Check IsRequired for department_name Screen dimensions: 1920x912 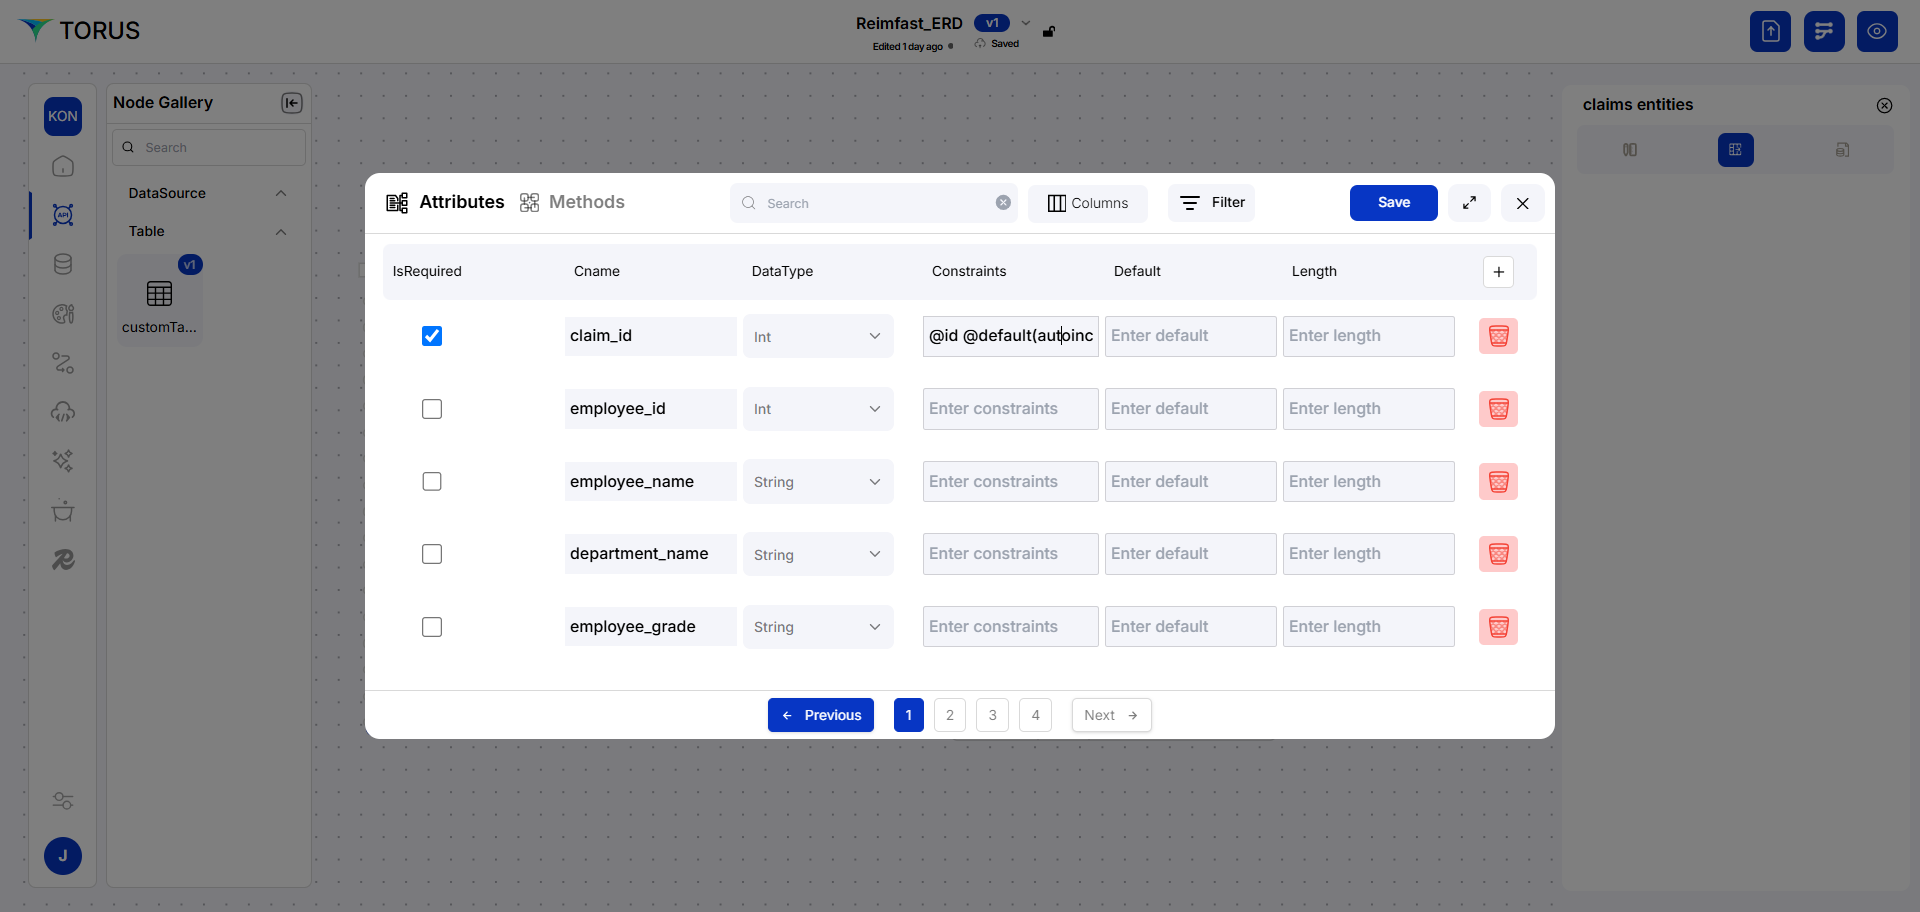click(x=431, y=553)
